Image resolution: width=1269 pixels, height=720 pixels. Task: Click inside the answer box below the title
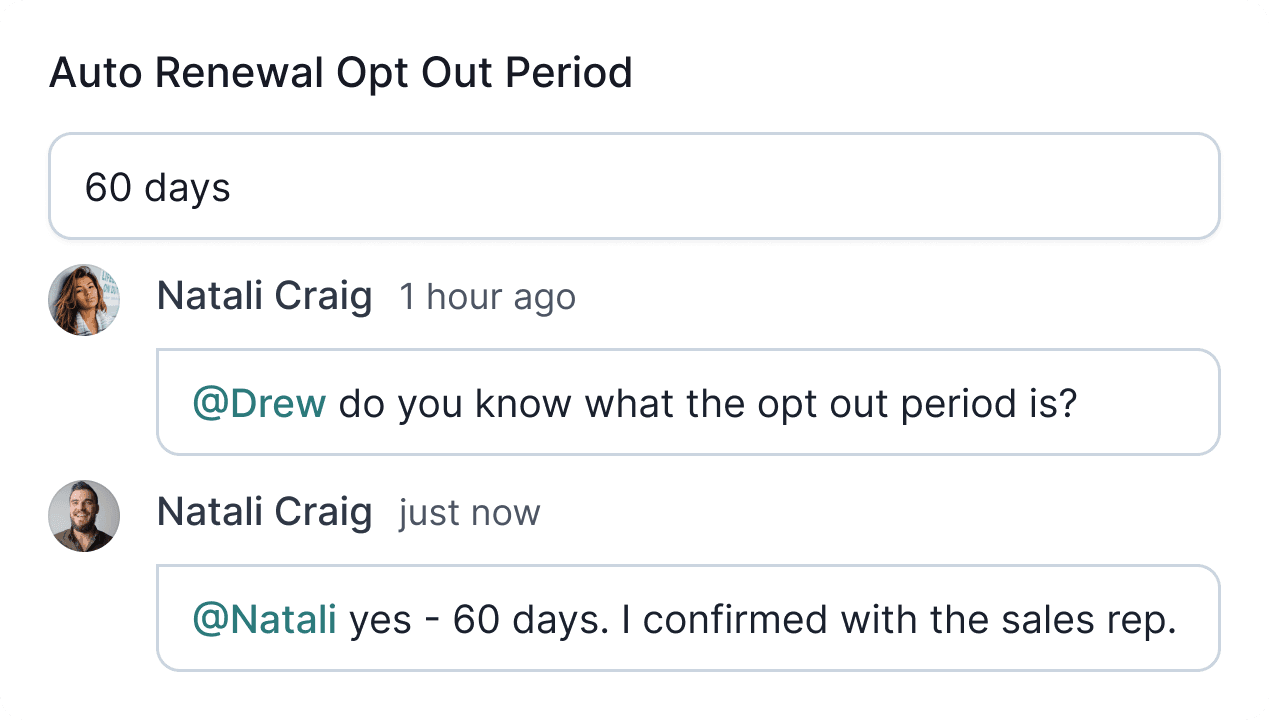[x=634, y=186]
